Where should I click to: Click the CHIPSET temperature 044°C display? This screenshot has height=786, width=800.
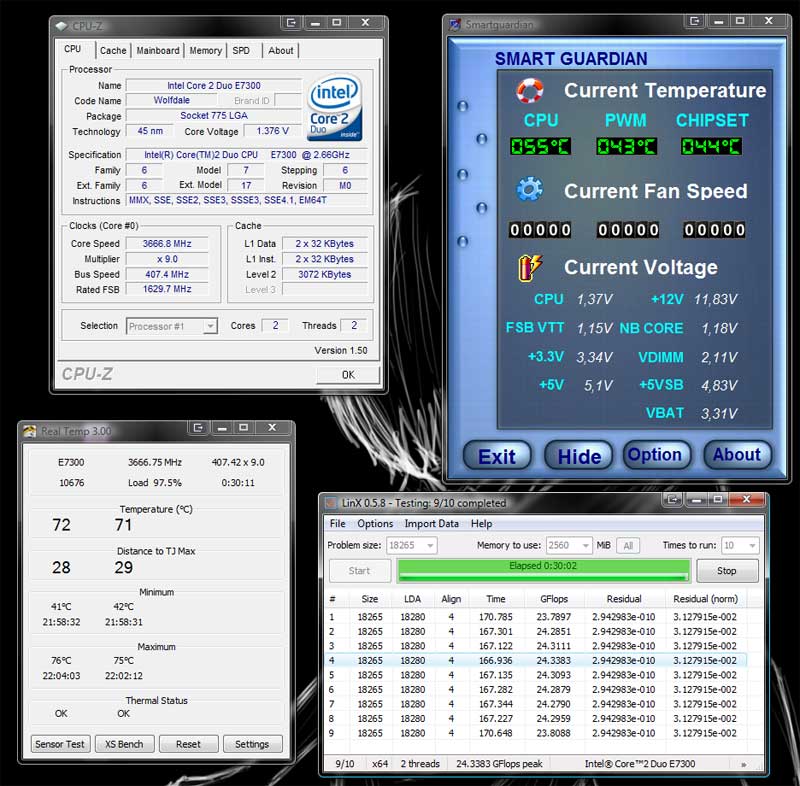711,146
